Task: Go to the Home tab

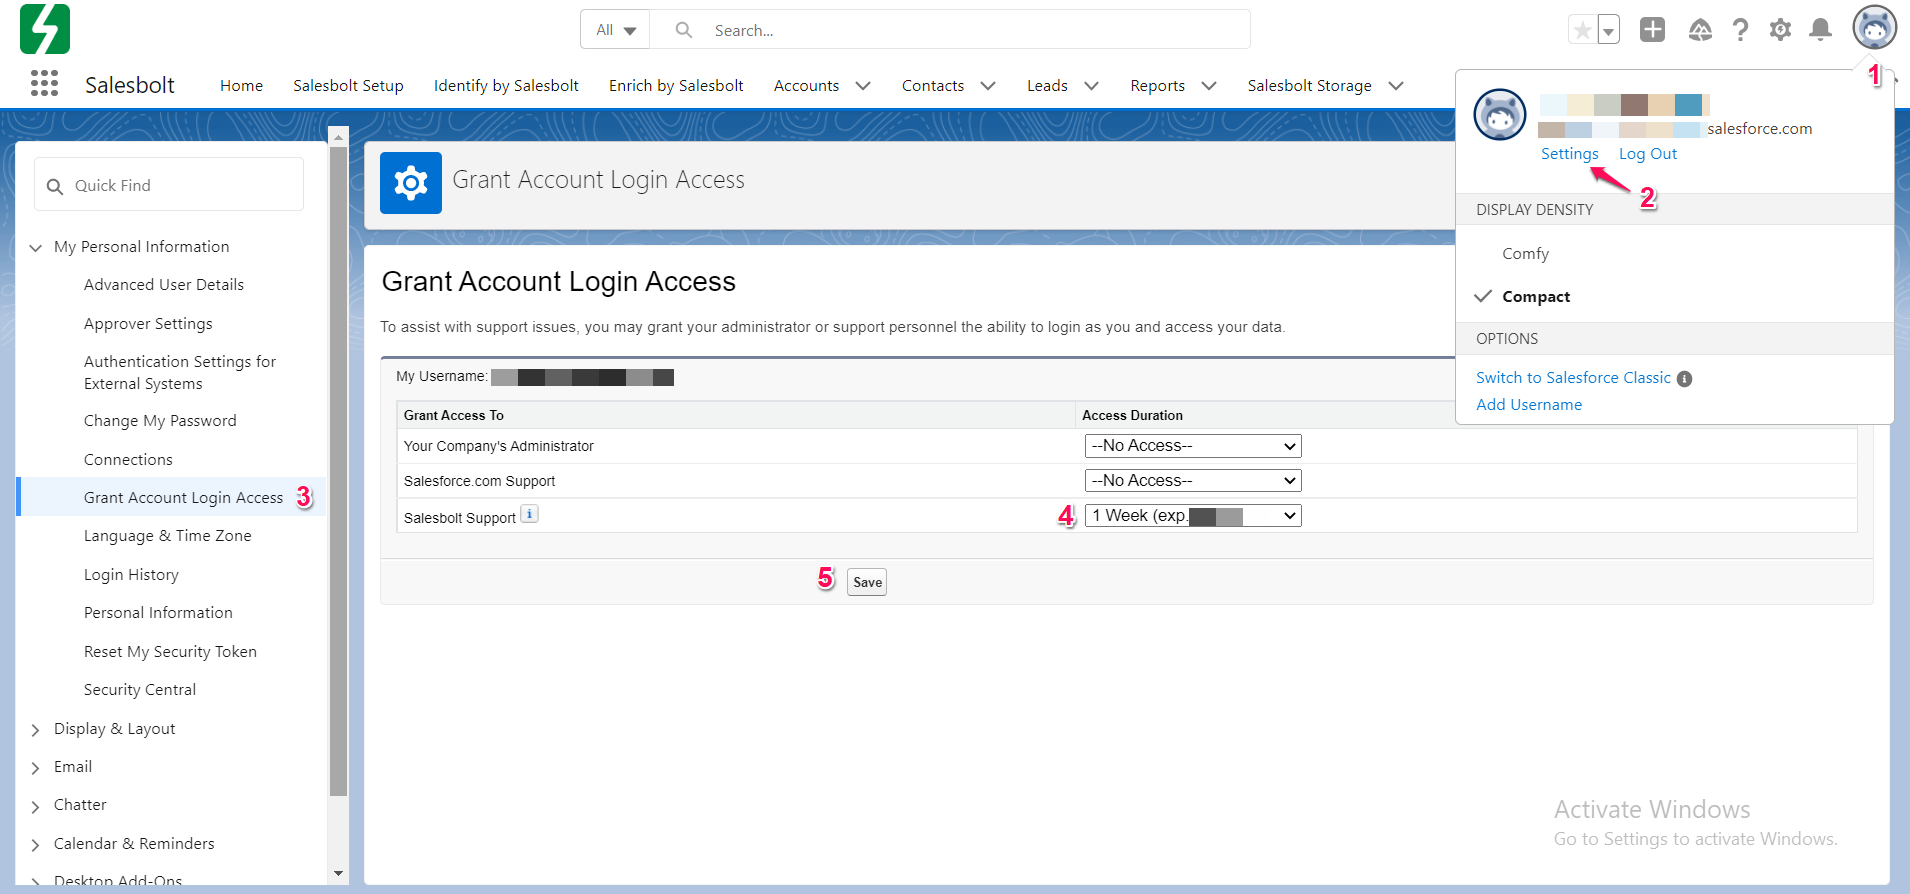Action: [241, 86]
